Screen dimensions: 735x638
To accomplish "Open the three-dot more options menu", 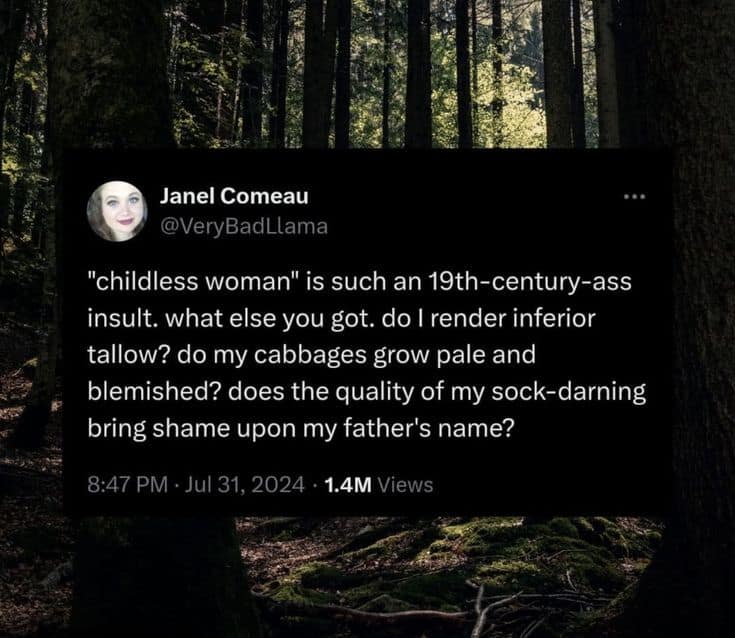I will [632, 195].
